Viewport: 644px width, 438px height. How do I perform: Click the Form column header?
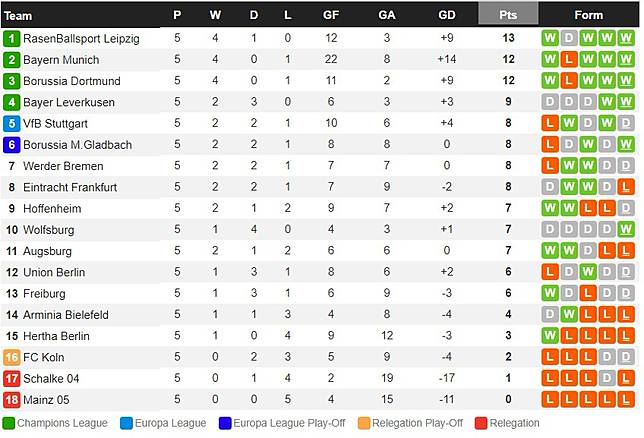click(589, 15)
